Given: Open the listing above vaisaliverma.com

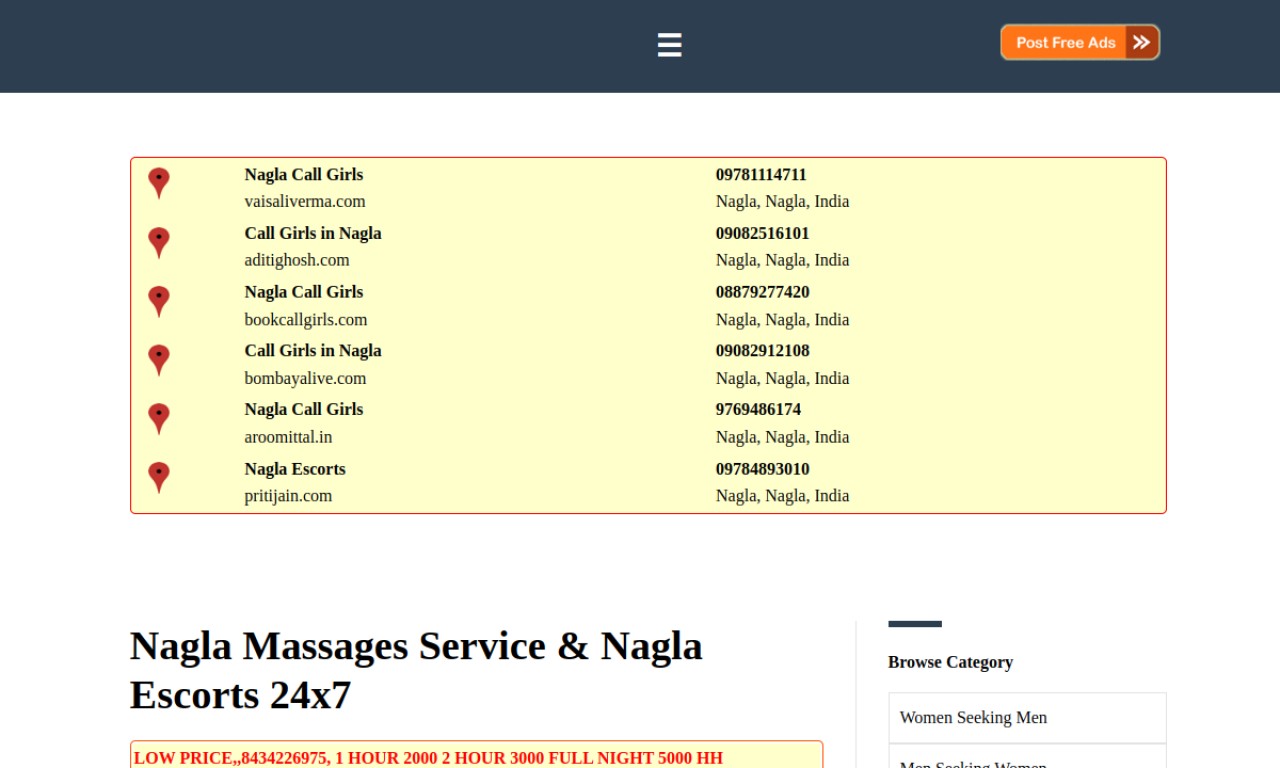Looking at the screenshot, I should 304,174.
